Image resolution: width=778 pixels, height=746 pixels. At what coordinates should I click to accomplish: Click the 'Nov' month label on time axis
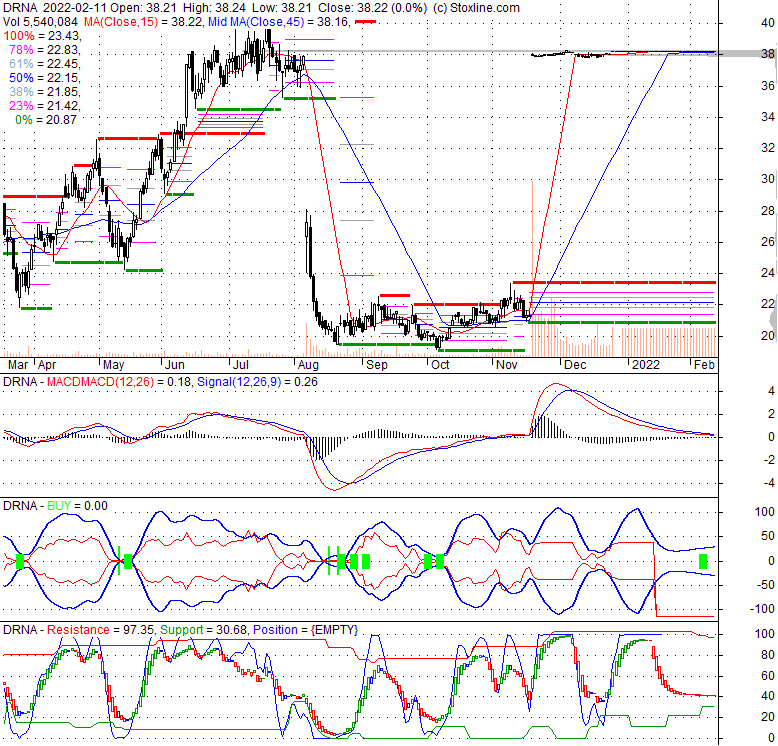(x=507, y=365)
